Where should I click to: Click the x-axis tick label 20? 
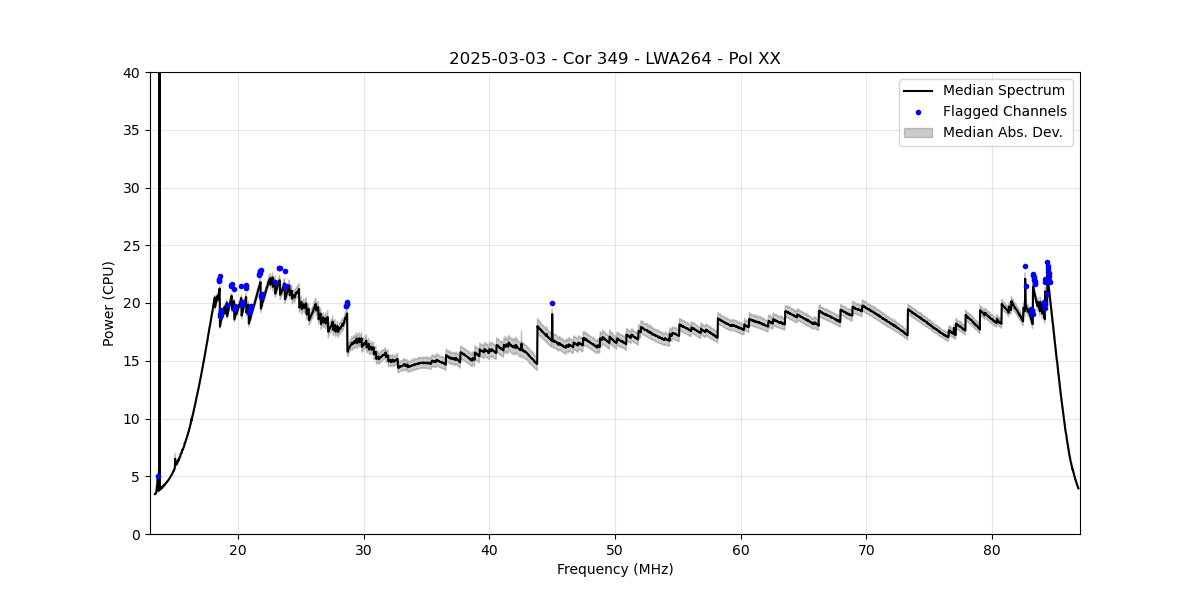tap(238, 550)
